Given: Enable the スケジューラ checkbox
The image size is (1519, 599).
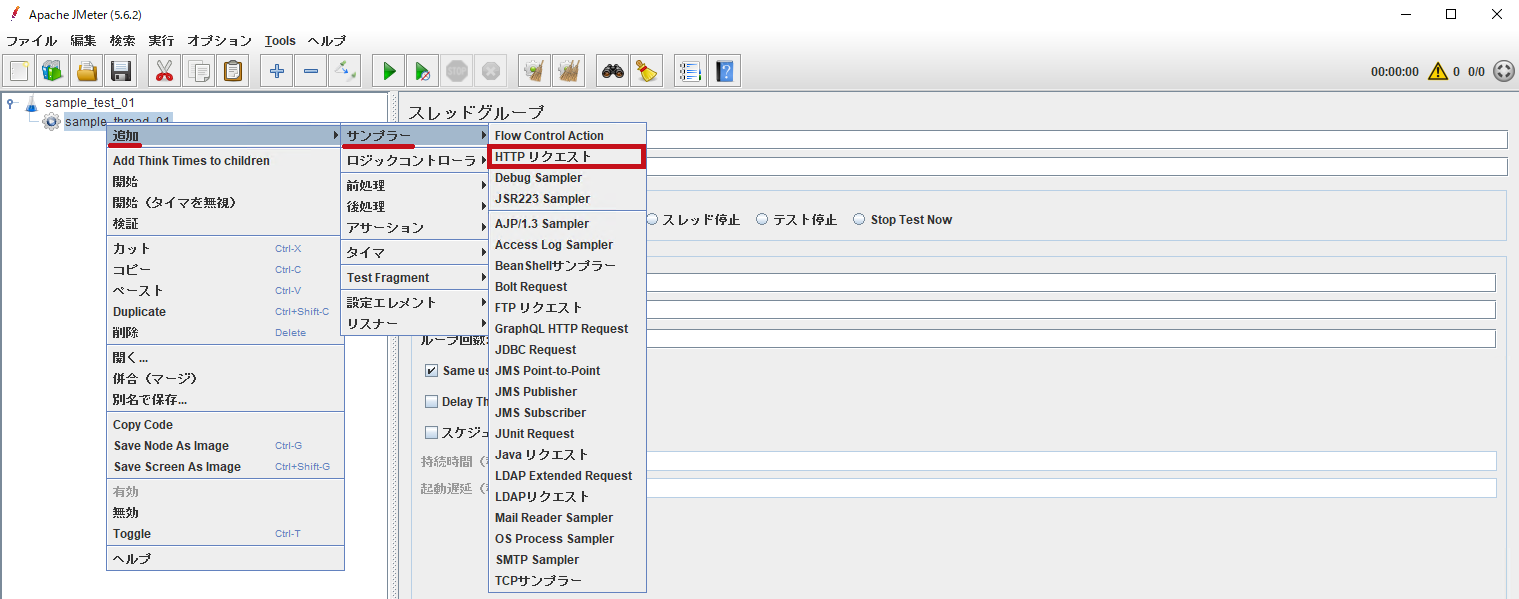Looking at the screenshot, I should (x=432, y=433).
